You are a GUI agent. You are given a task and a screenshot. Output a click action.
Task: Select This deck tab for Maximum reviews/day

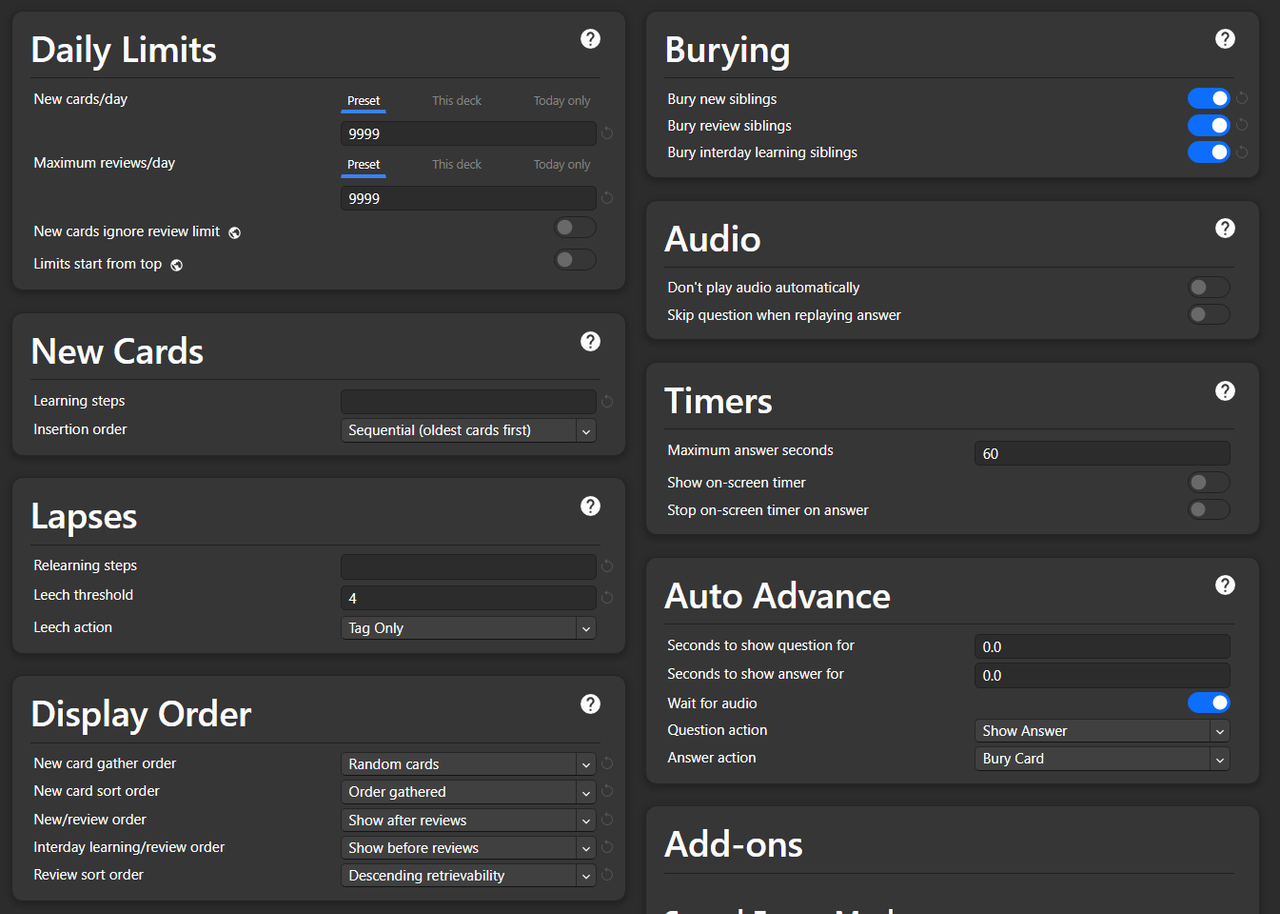tap(457, 165)
